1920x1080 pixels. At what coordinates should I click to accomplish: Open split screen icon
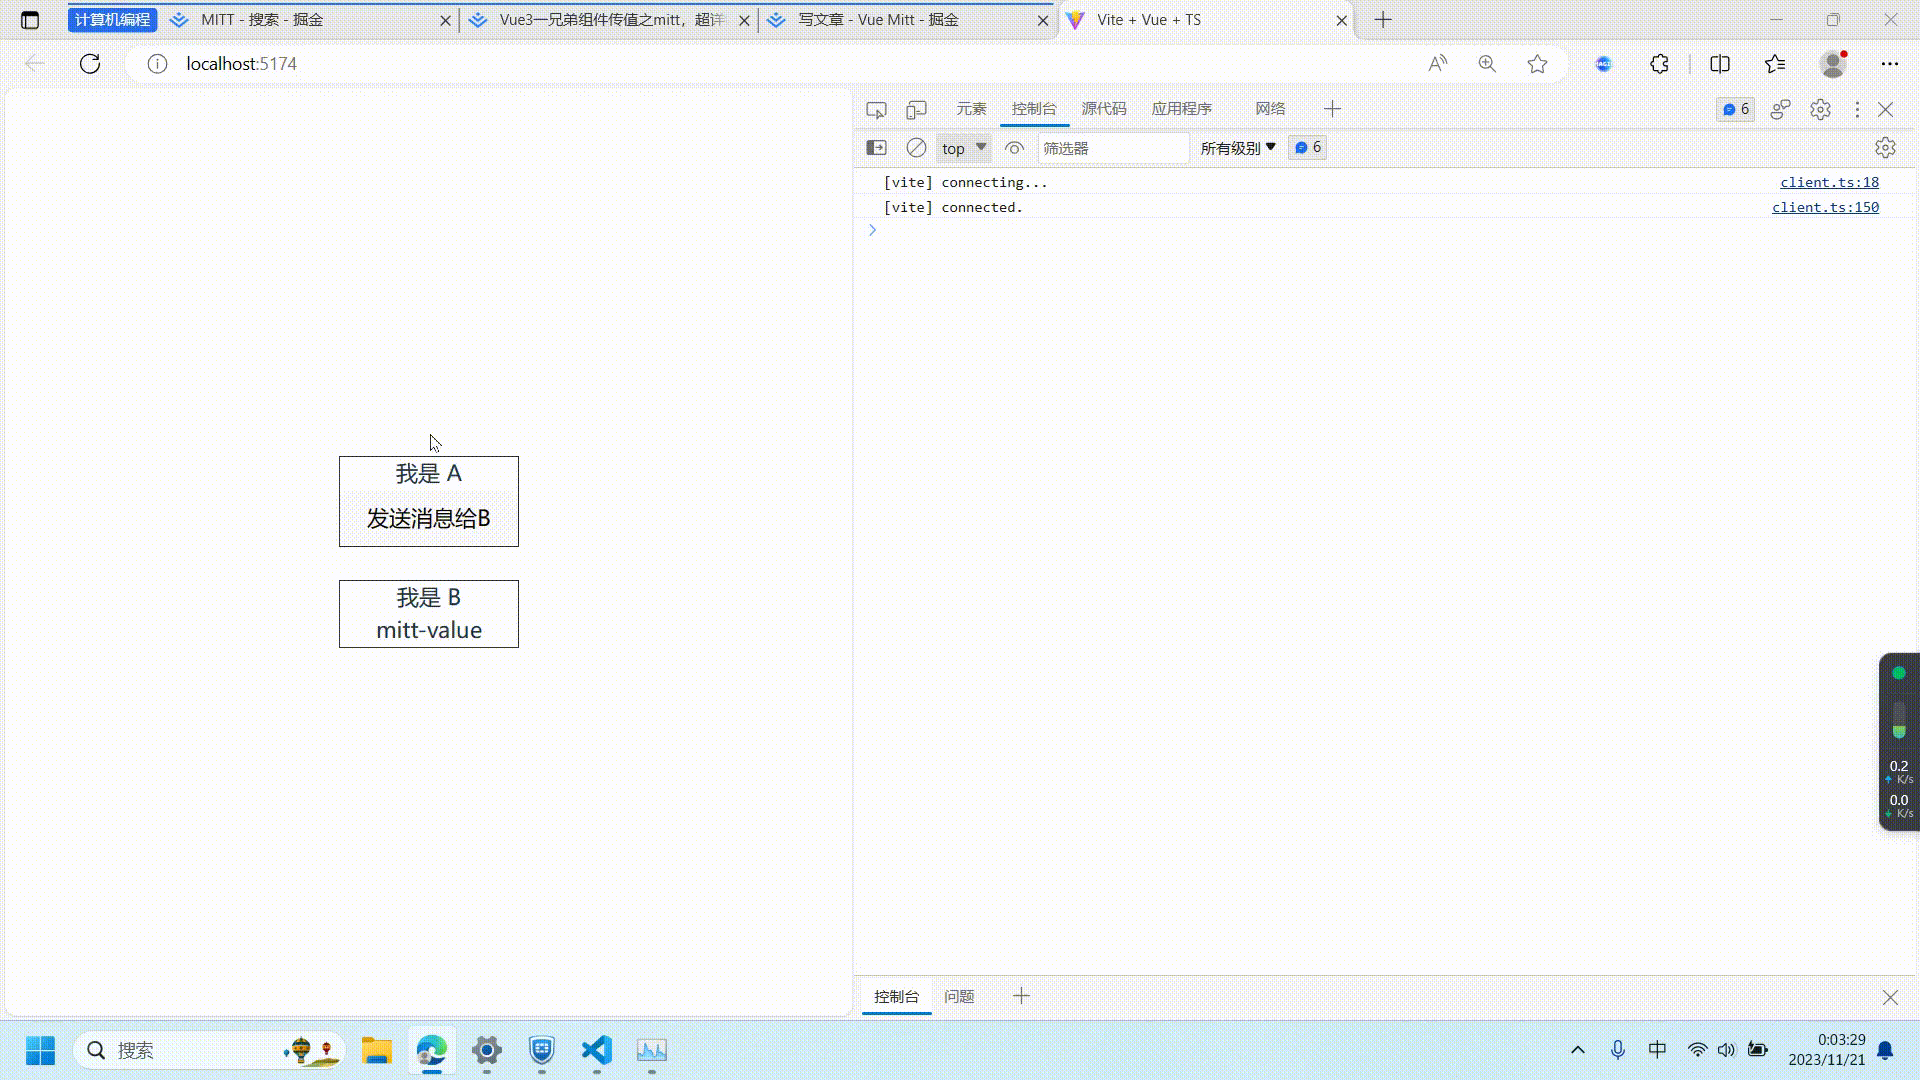(x=1720, y=64)
